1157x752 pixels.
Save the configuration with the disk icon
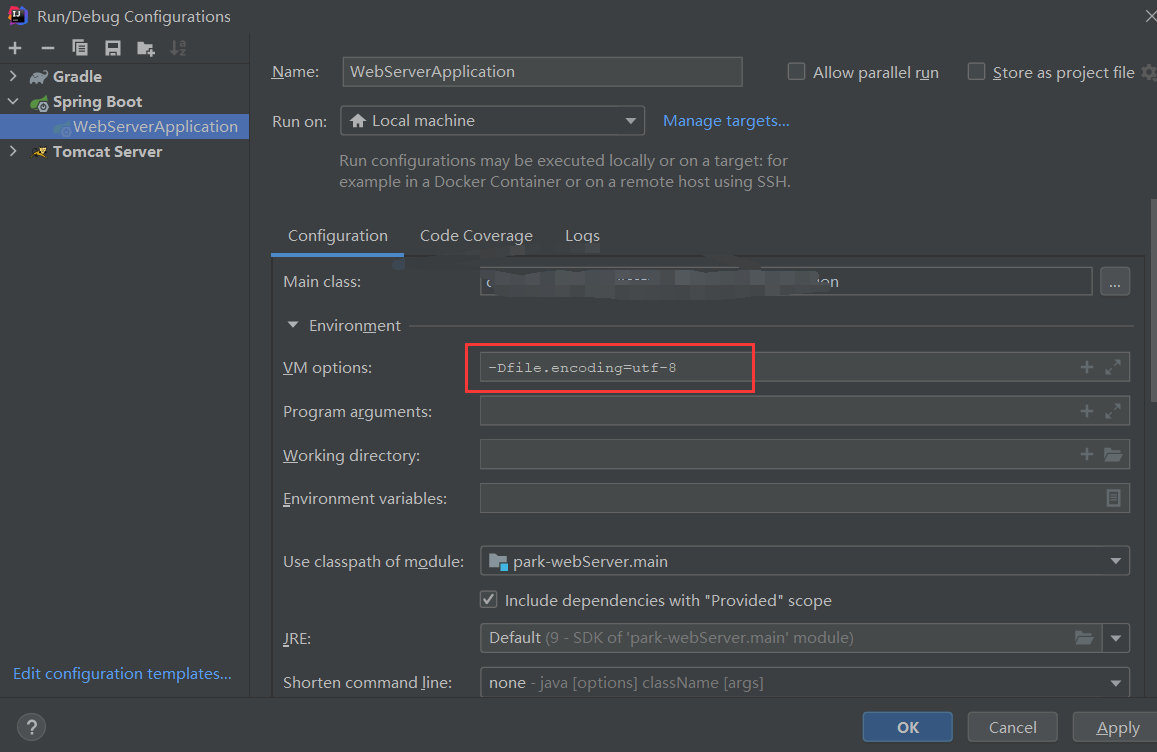tap(112, 49)
